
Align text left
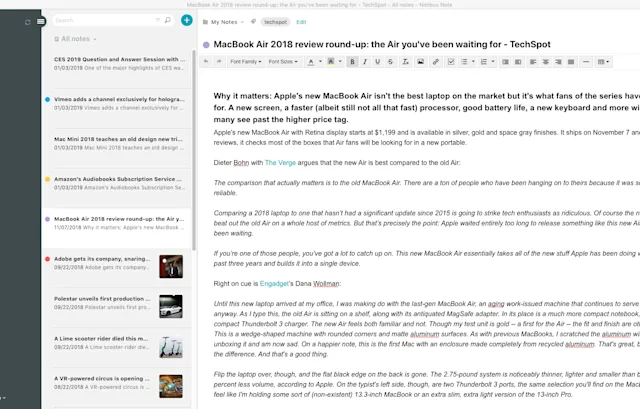coord(533,62)
